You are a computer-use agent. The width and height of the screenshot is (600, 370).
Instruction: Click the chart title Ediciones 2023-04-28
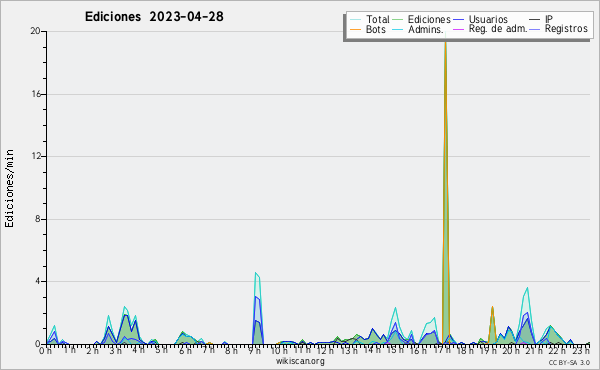(x=154, y=17)
